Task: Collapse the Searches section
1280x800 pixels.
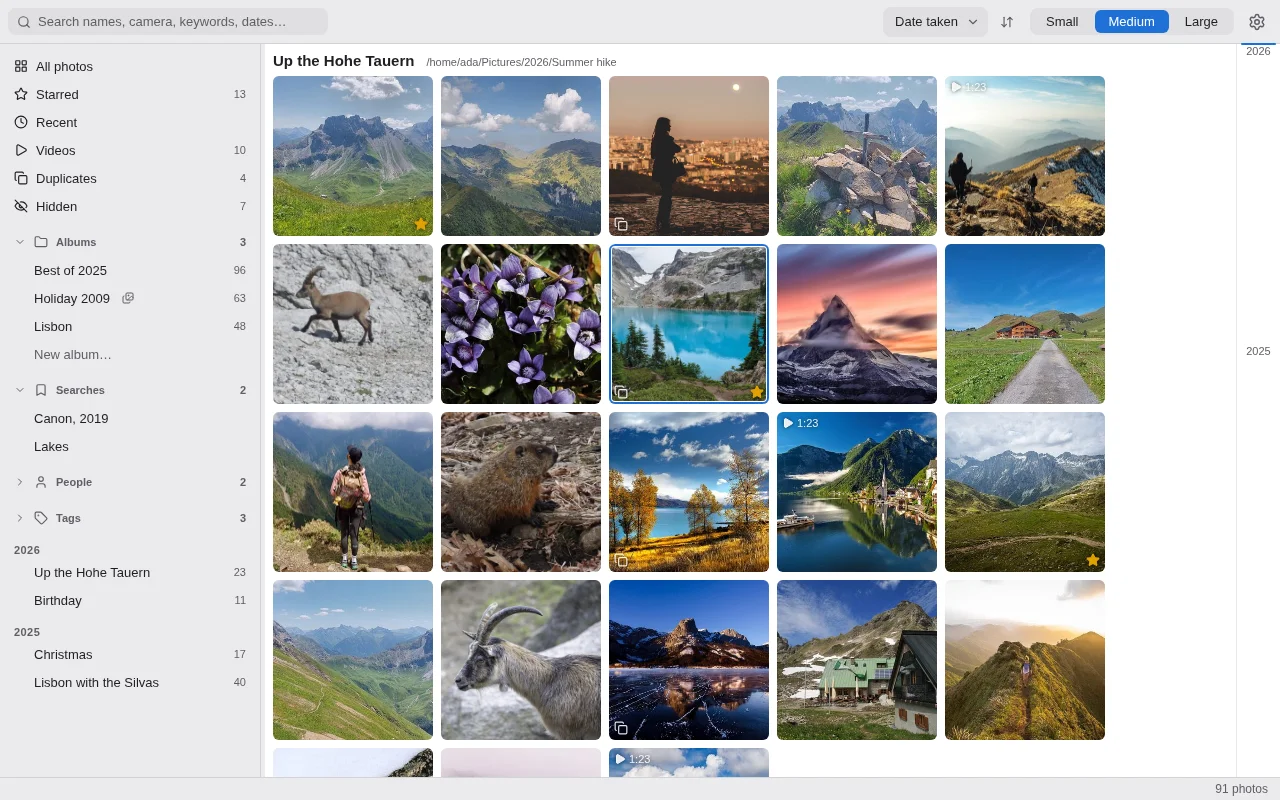Action: pos(20,390)
